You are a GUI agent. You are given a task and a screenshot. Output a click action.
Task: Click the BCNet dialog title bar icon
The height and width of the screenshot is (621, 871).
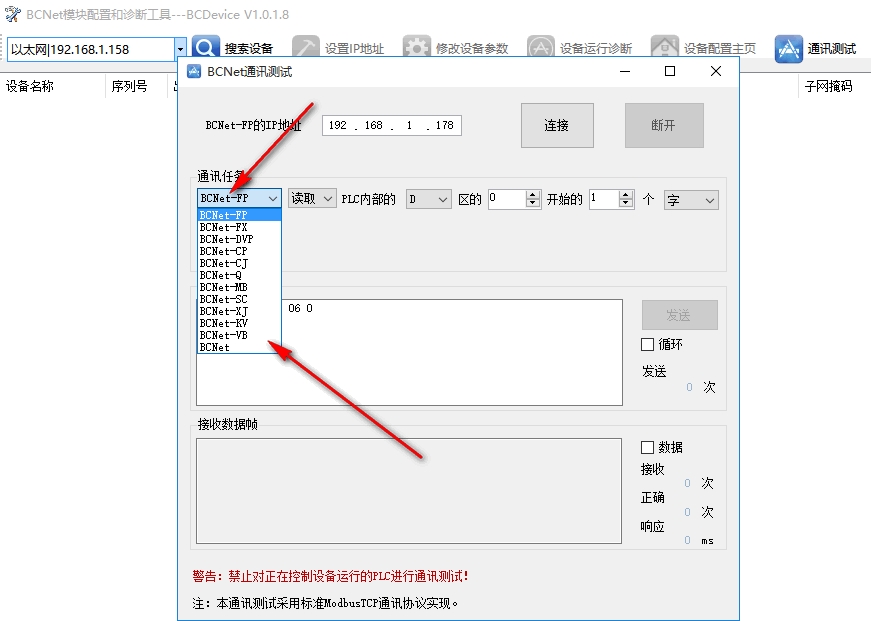pyautogui.click(x=194, y=71)
